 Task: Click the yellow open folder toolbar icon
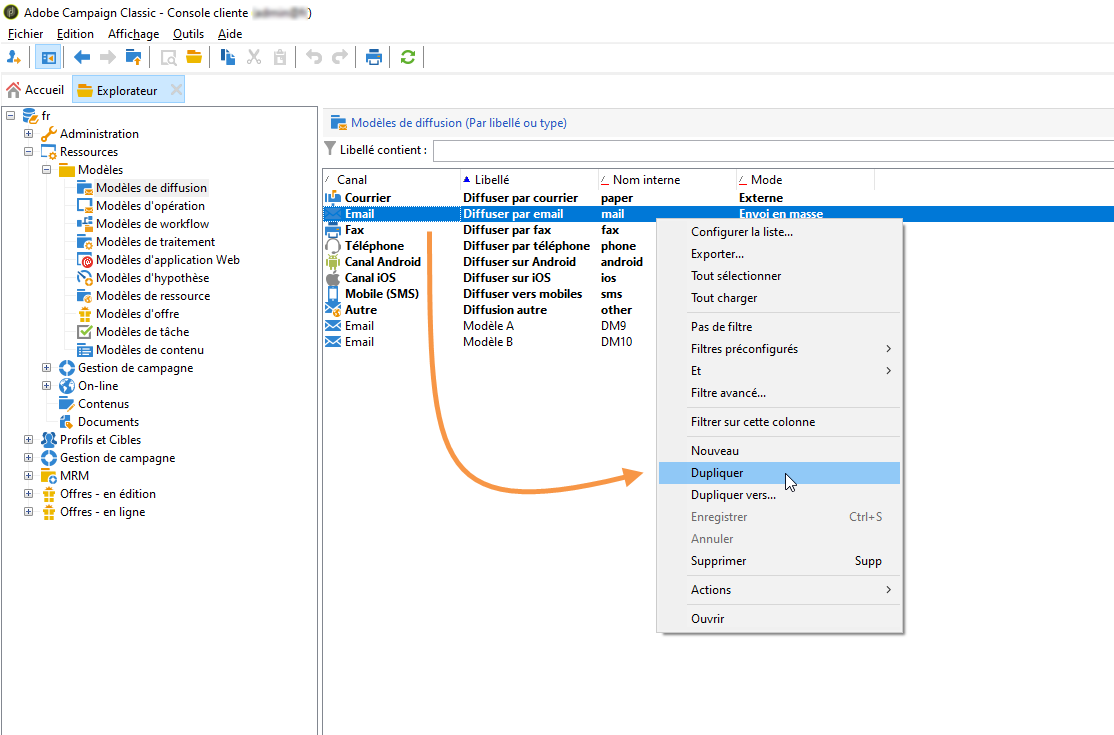point(194,57)
